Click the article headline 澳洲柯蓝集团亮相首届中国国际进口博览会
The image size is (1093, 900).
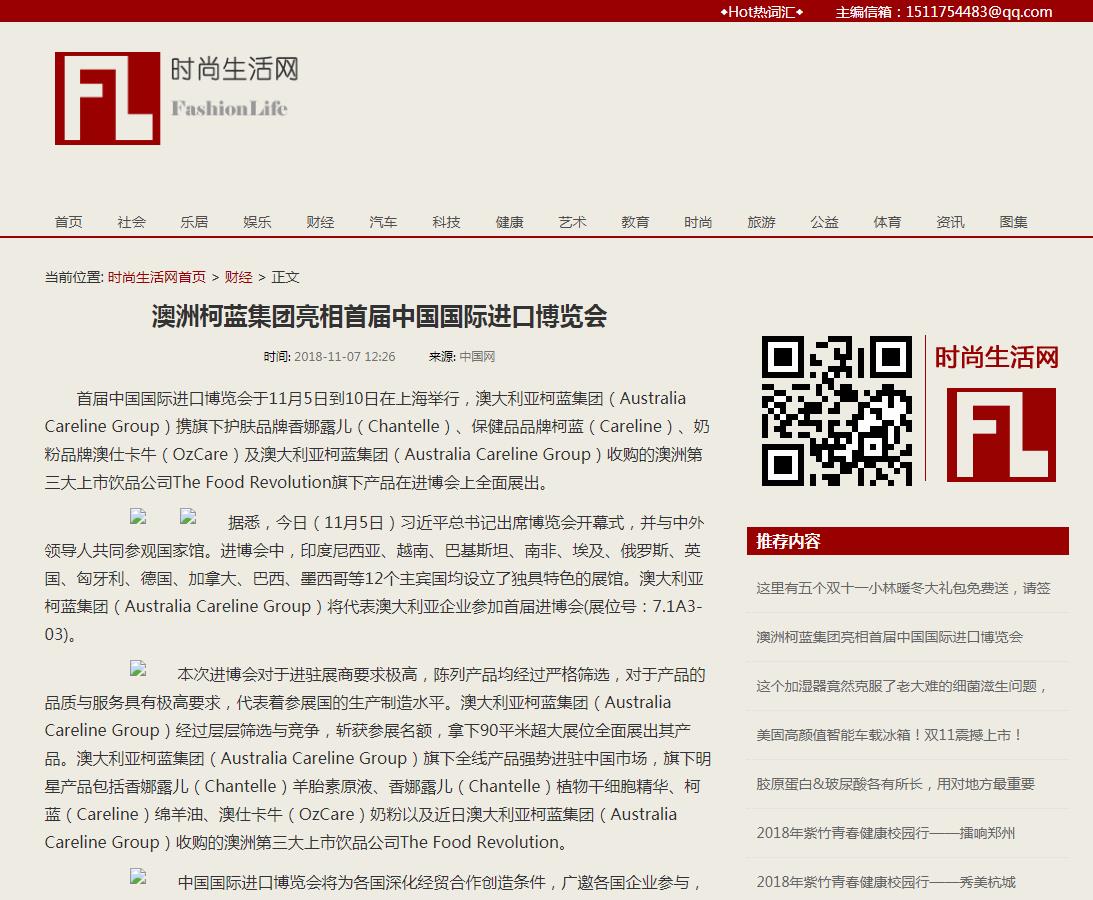coord(379,316)
